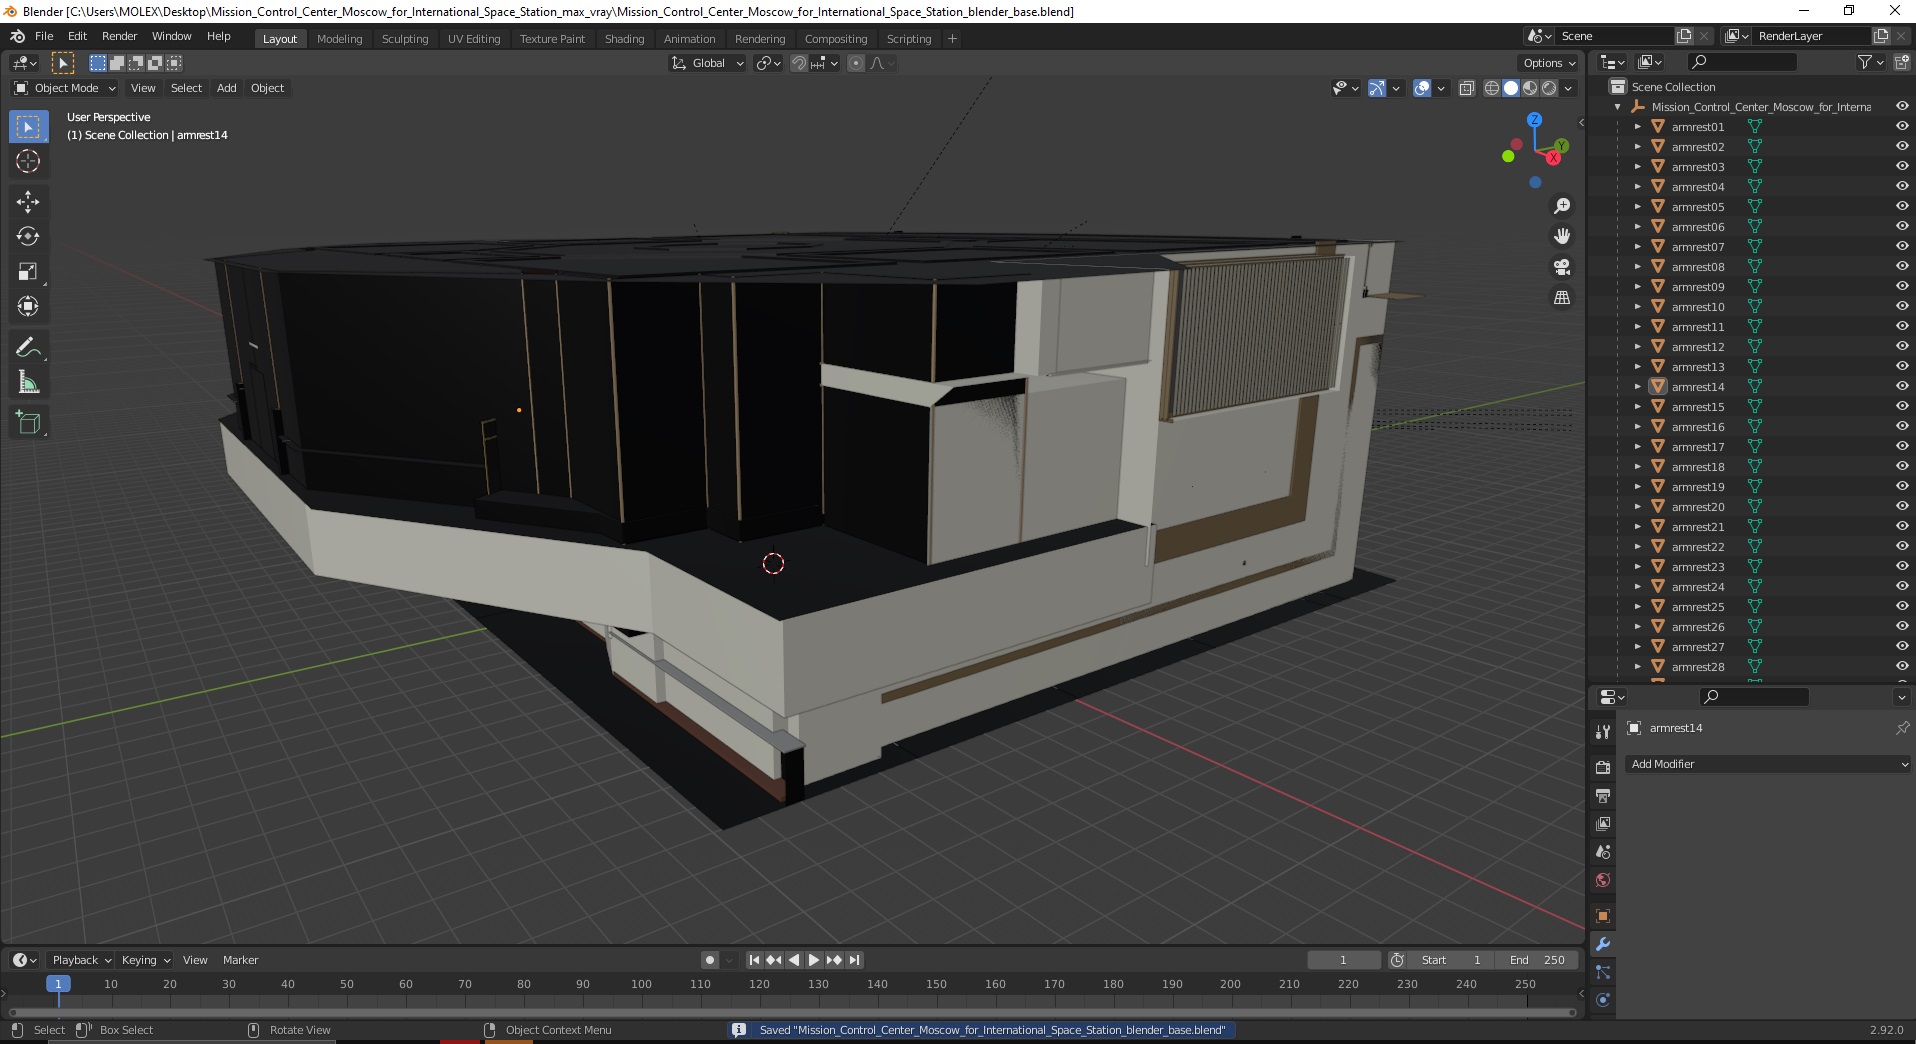Activate the Rotate tool
This screenshot has width=1916, height=1044.
click(x=28, y=236)
